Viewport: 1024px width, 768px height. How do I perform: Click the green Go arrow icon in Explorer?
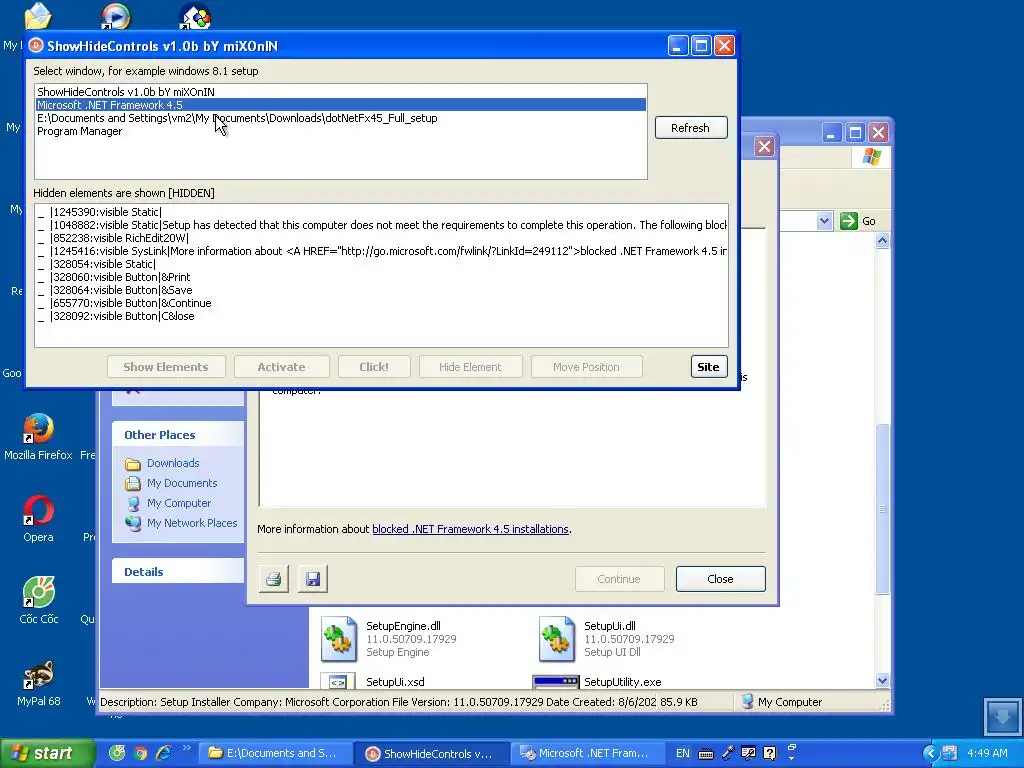tap(848, 221)
